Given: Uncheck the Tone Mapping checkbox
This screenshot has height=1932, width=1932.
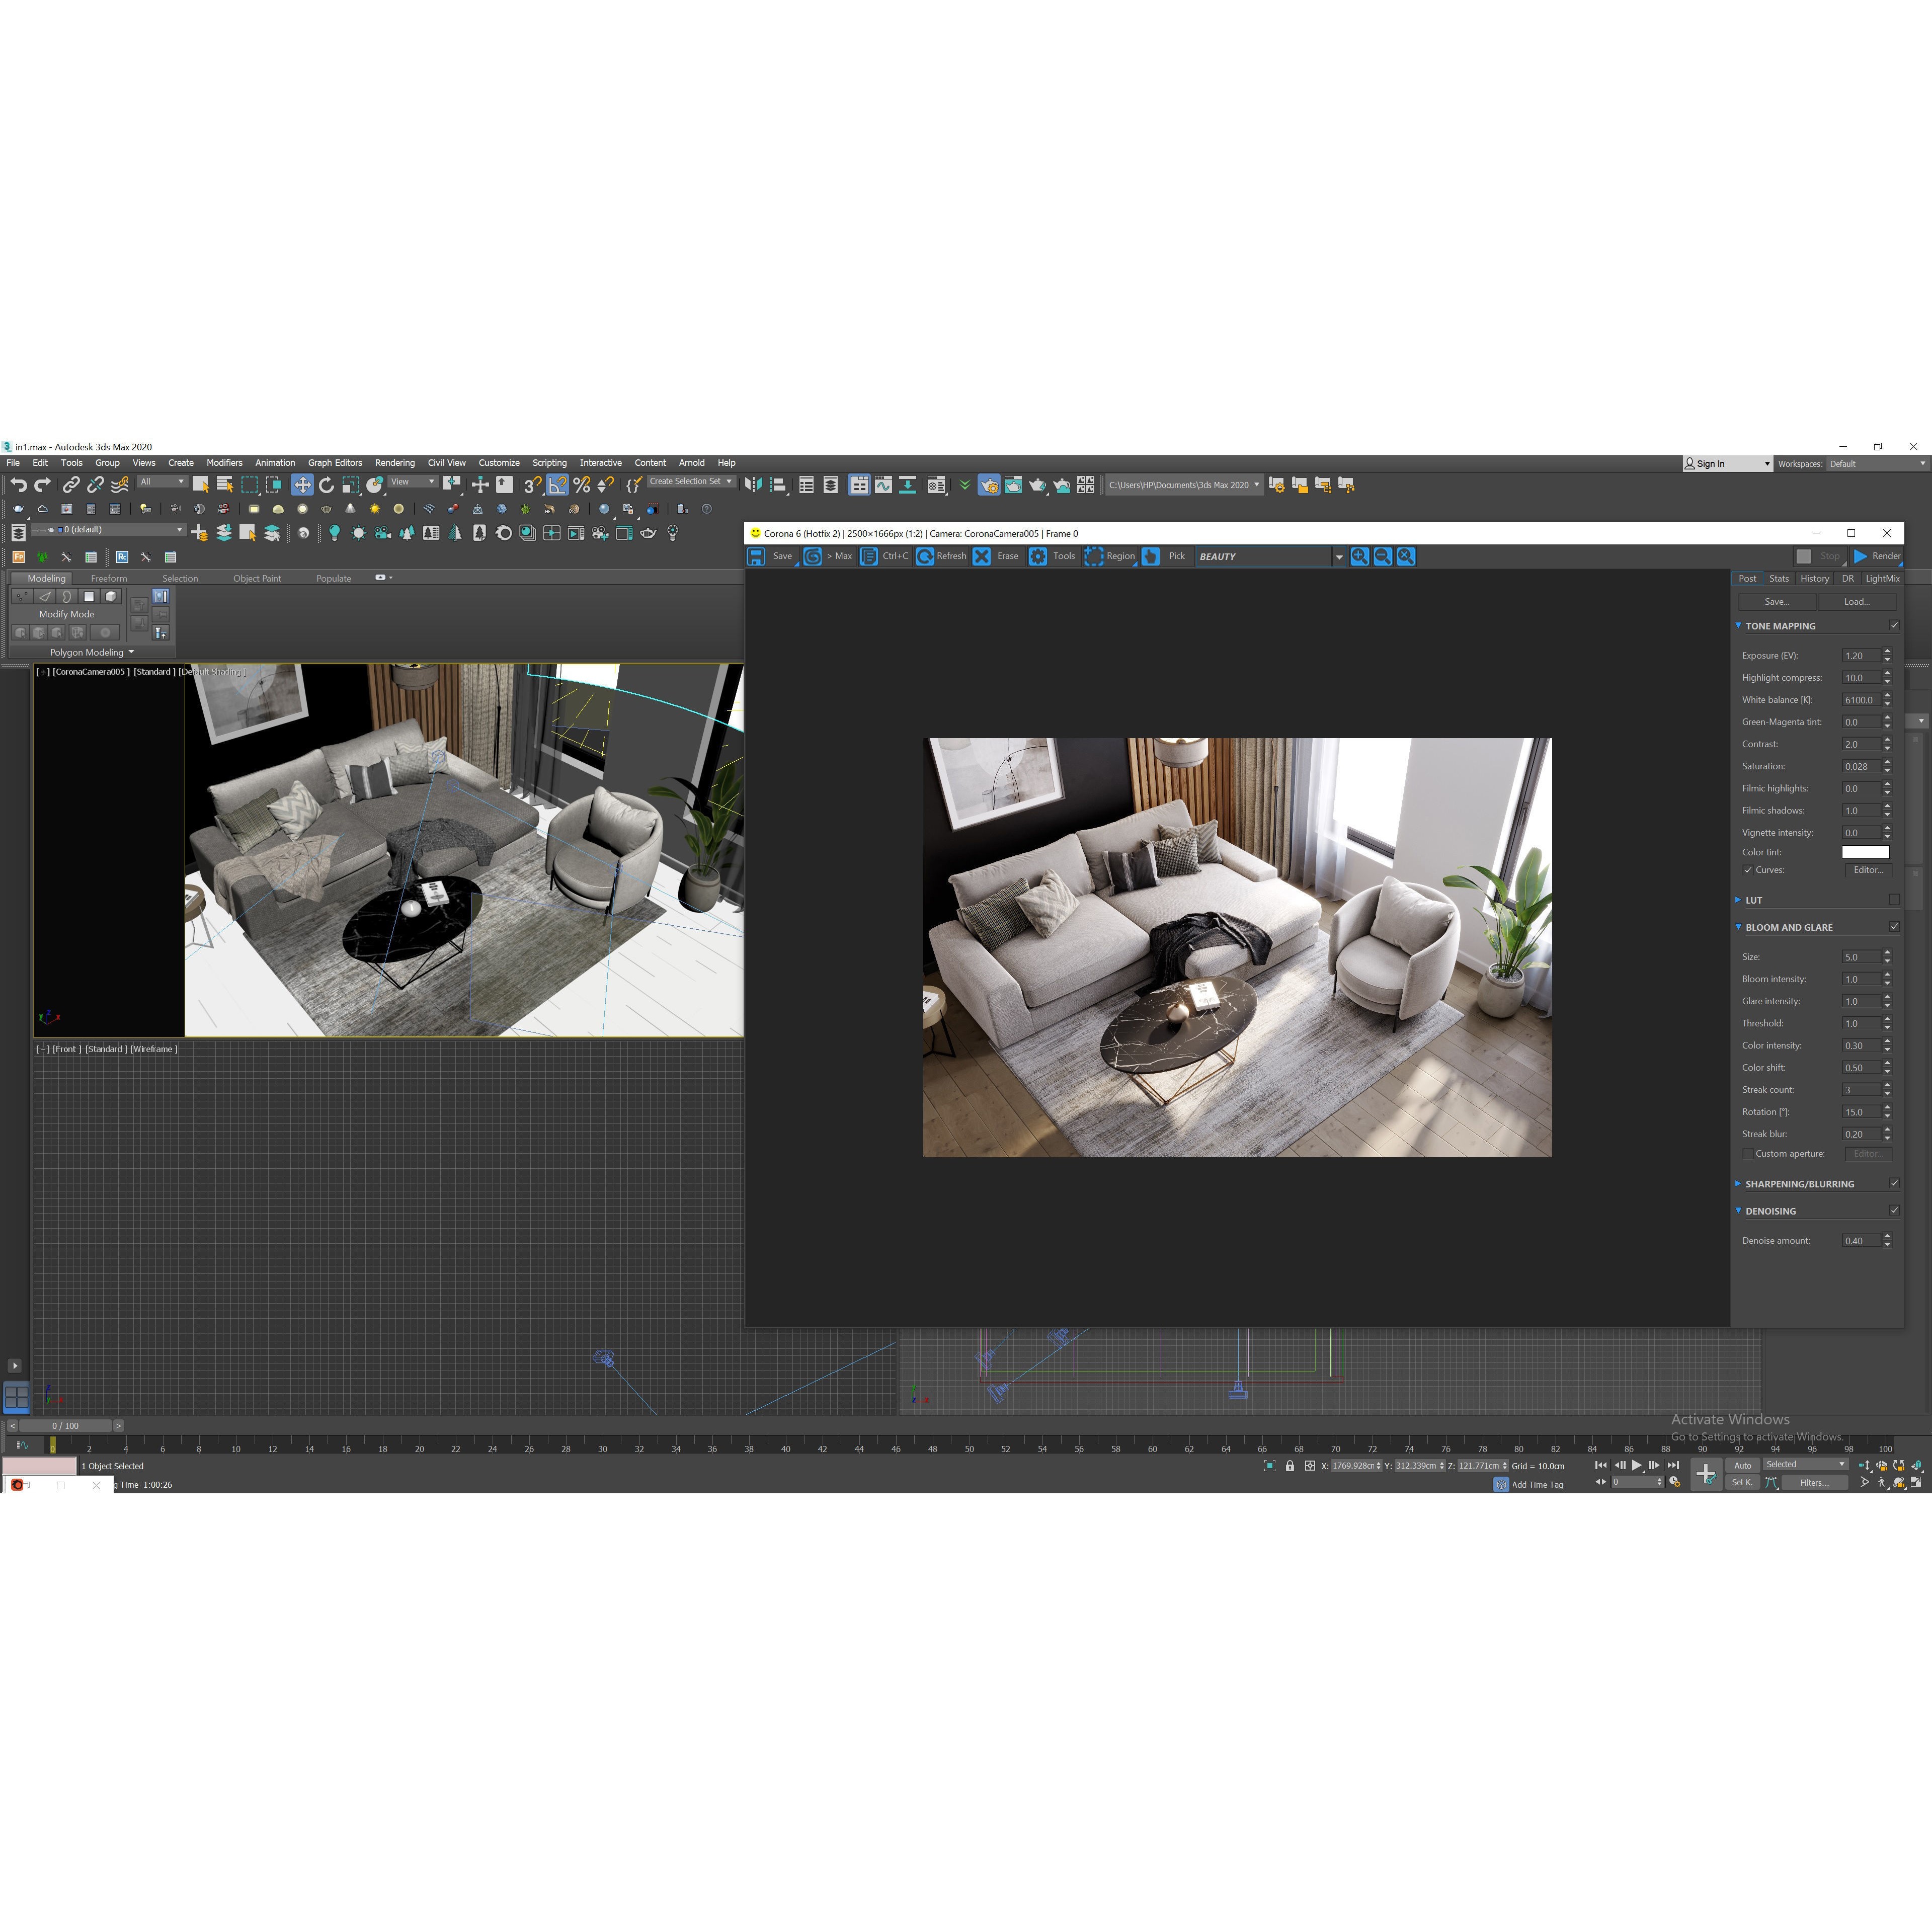Looking at the screenshot, I should pyautogui.click(x=1894, y=626).
